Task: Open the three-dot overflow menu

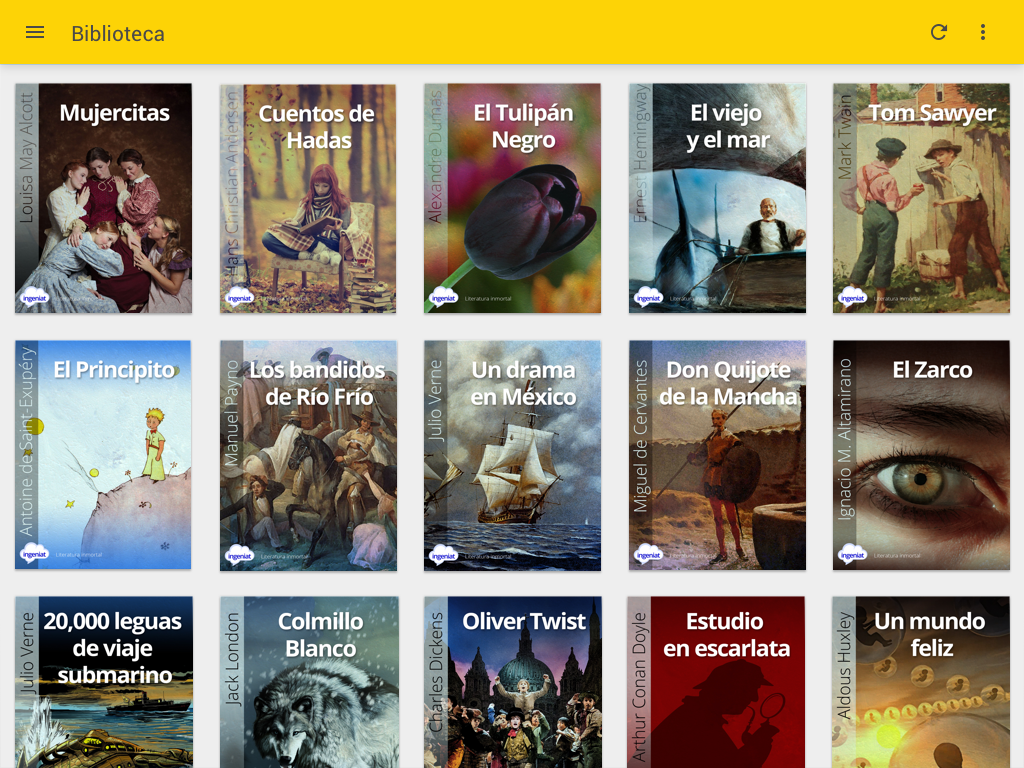Action: [x=983, y=32]
